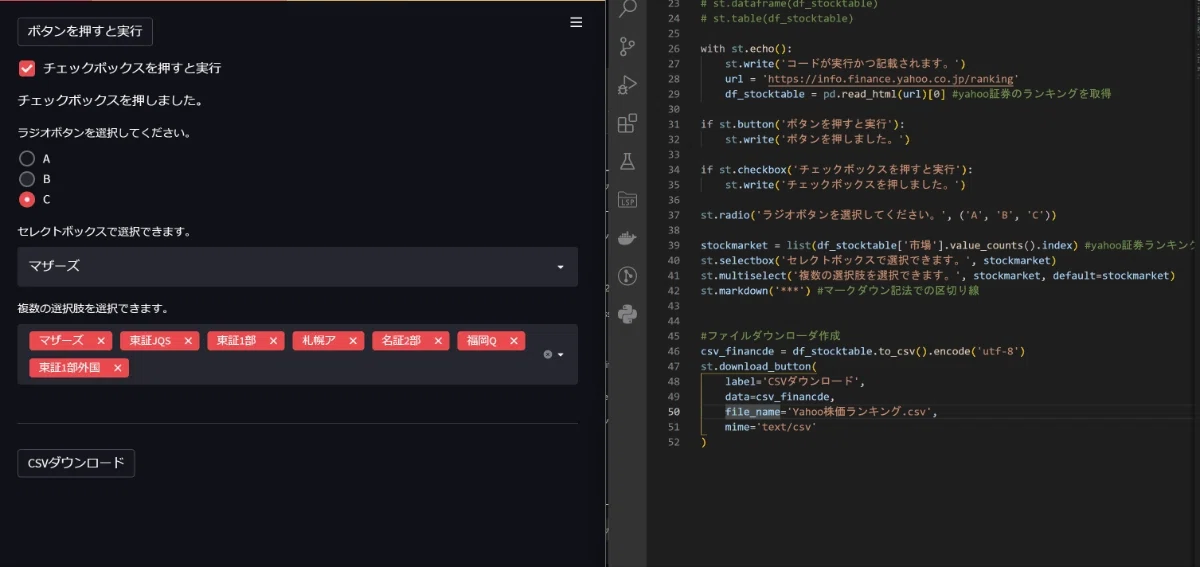Open the Docker panel
1200x567 pixels.
click(x=628, y=238)
